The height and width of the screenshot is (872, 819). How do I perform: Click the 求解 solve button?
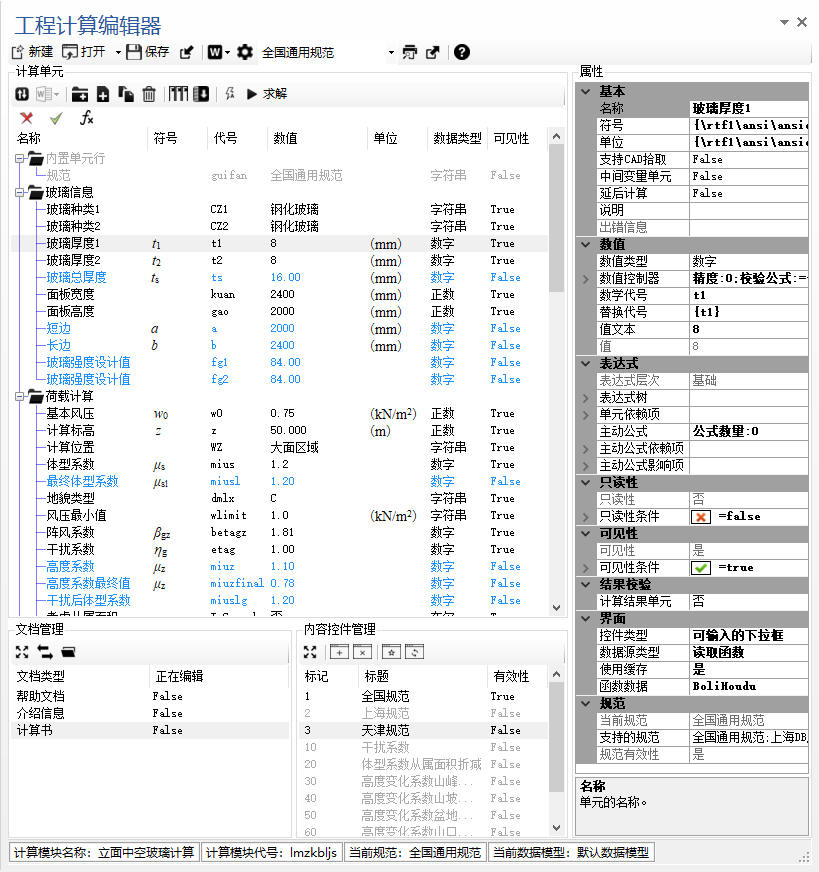point(267,94)
